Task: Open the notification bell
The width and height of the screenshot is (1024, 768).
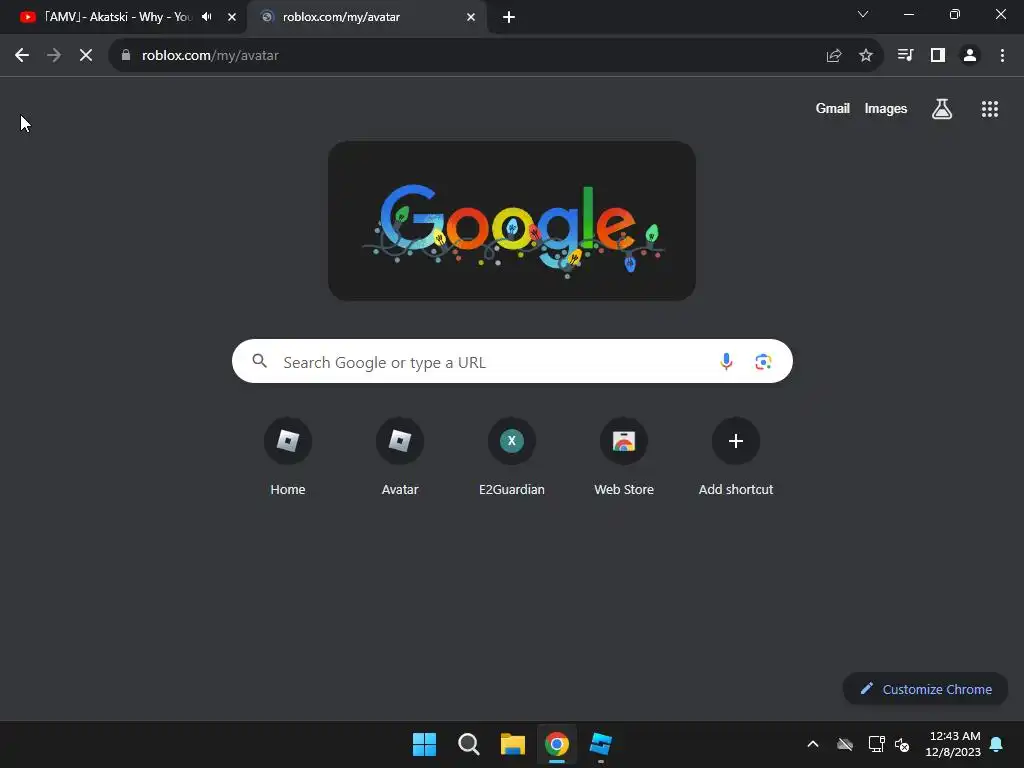Action: (x=997, y=744)
